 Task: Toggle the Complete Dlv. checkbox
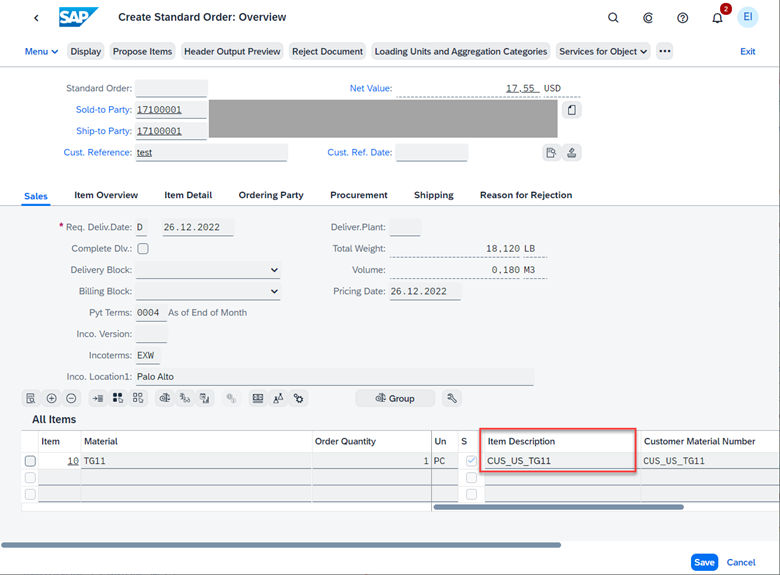(143, 248)
